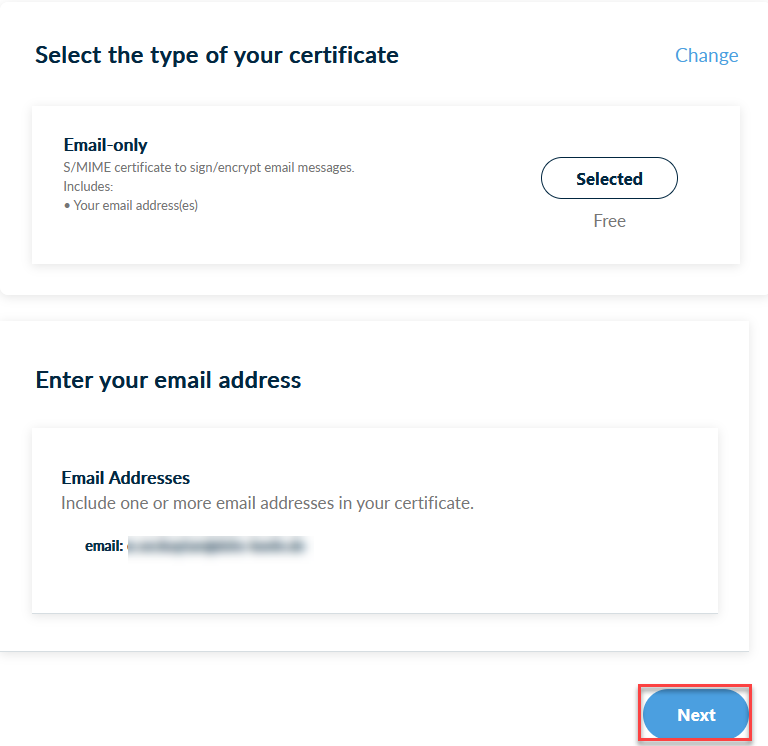Click the "Select the type of your certificate" heading
768x746 pixels.
216,55
